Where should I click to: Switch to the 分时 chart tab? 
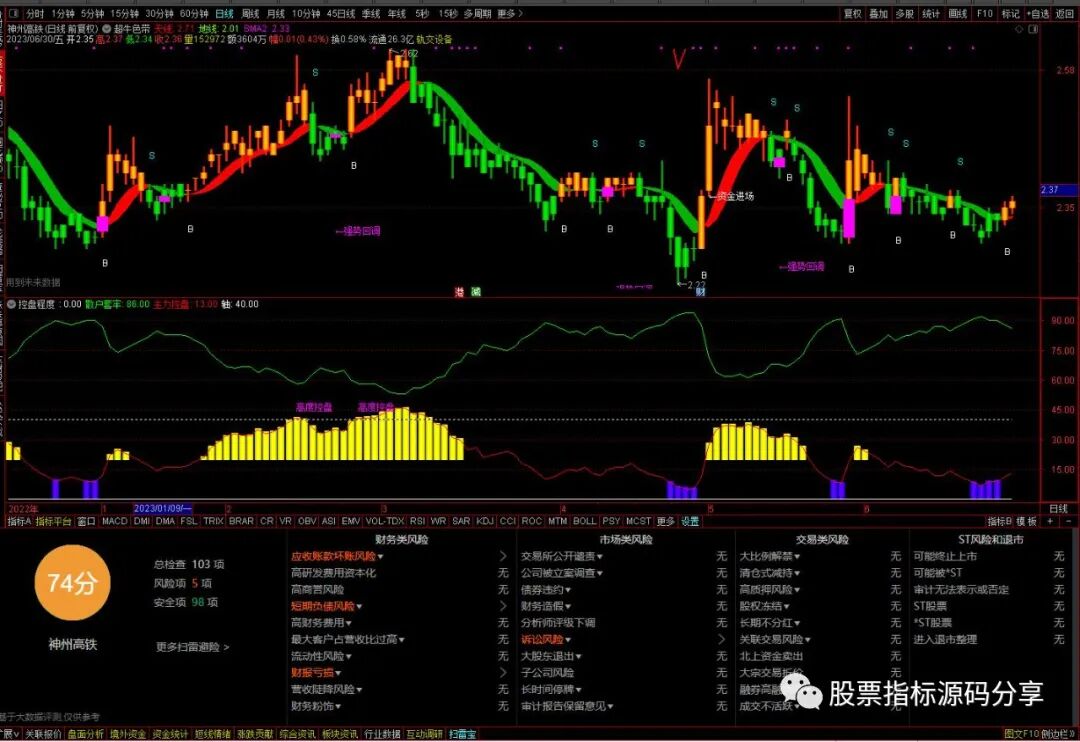coord(35,13)
